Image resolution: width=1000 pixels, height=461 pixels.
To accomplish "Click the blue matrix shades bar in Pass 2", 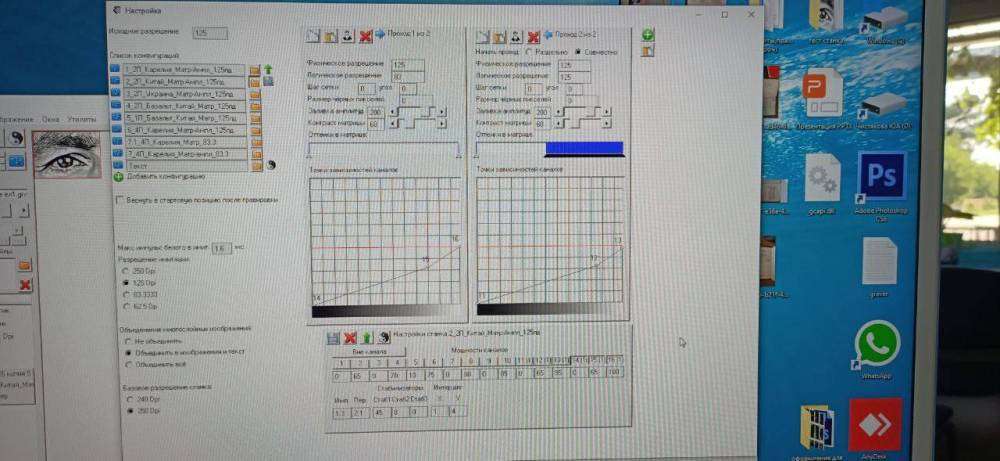I will (584, 148).
